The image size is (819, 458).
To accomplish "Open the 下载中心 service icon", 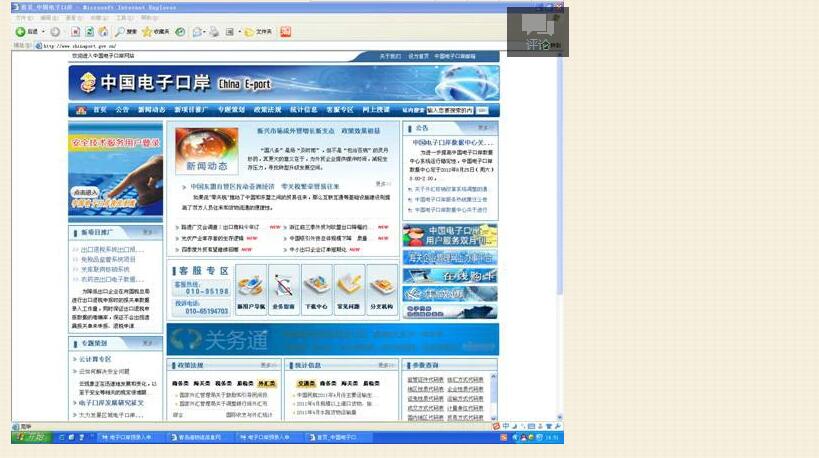I will coord(317,289).
